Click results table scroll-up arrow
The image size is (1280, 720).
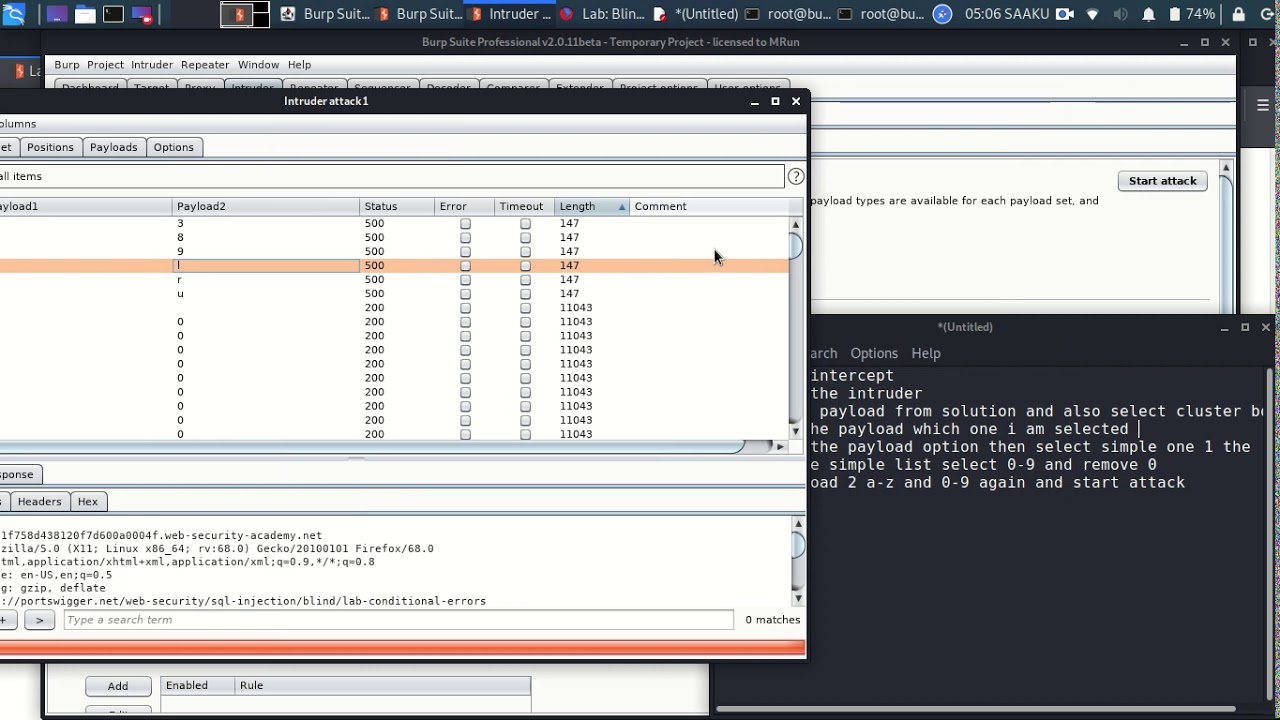click(x=796, y=224)
